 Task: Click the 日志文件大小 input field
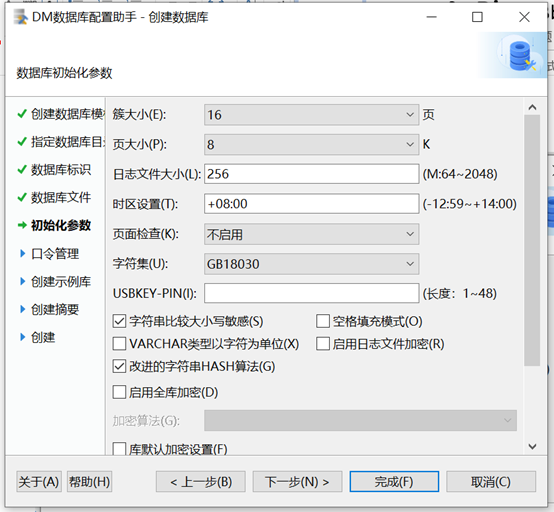311,174
